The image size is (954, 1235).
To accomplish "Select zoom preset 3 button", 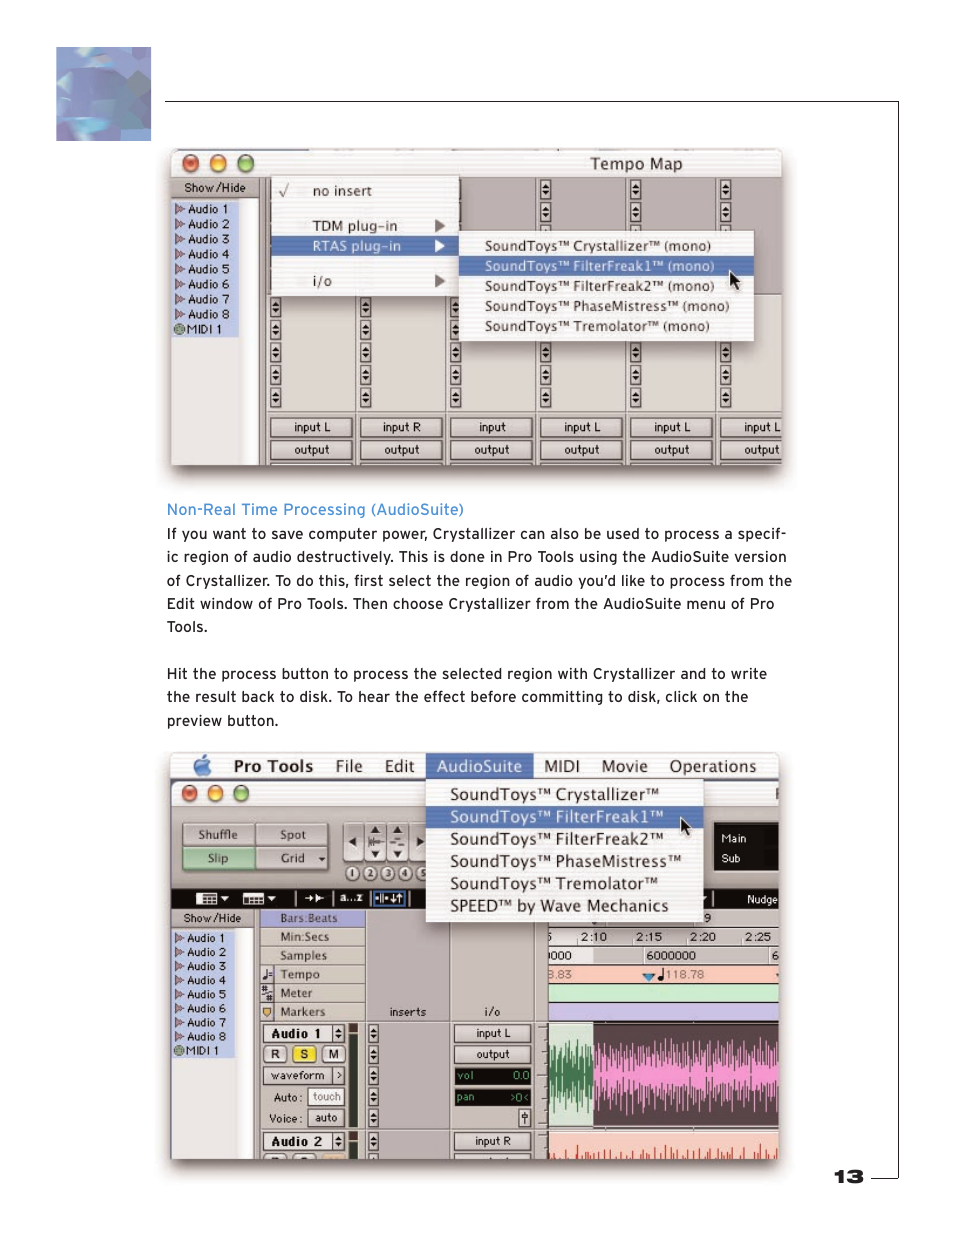I will [388, 873].
